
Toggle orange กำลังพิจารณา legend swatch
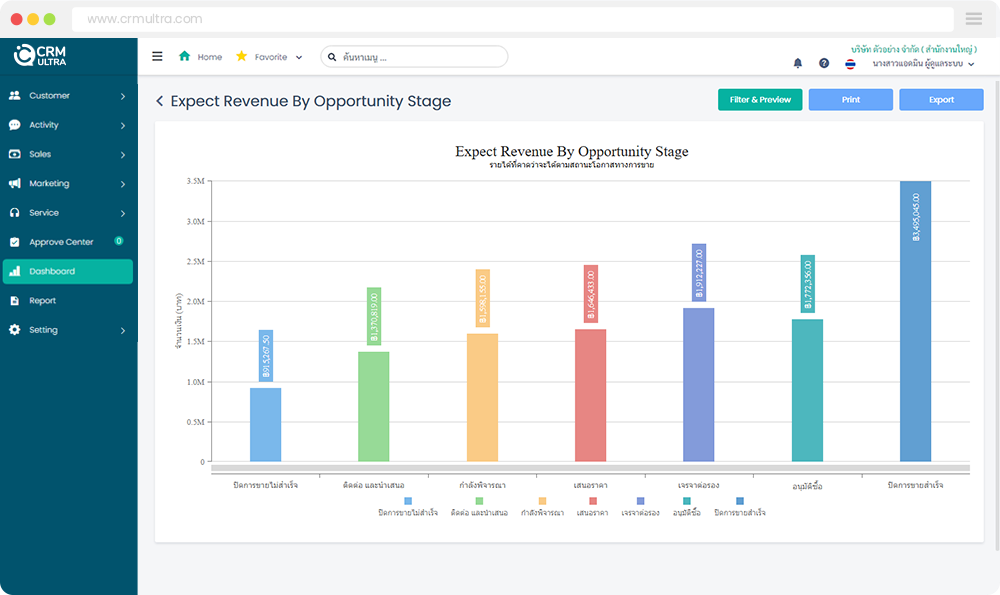click(x=543, y=501)
